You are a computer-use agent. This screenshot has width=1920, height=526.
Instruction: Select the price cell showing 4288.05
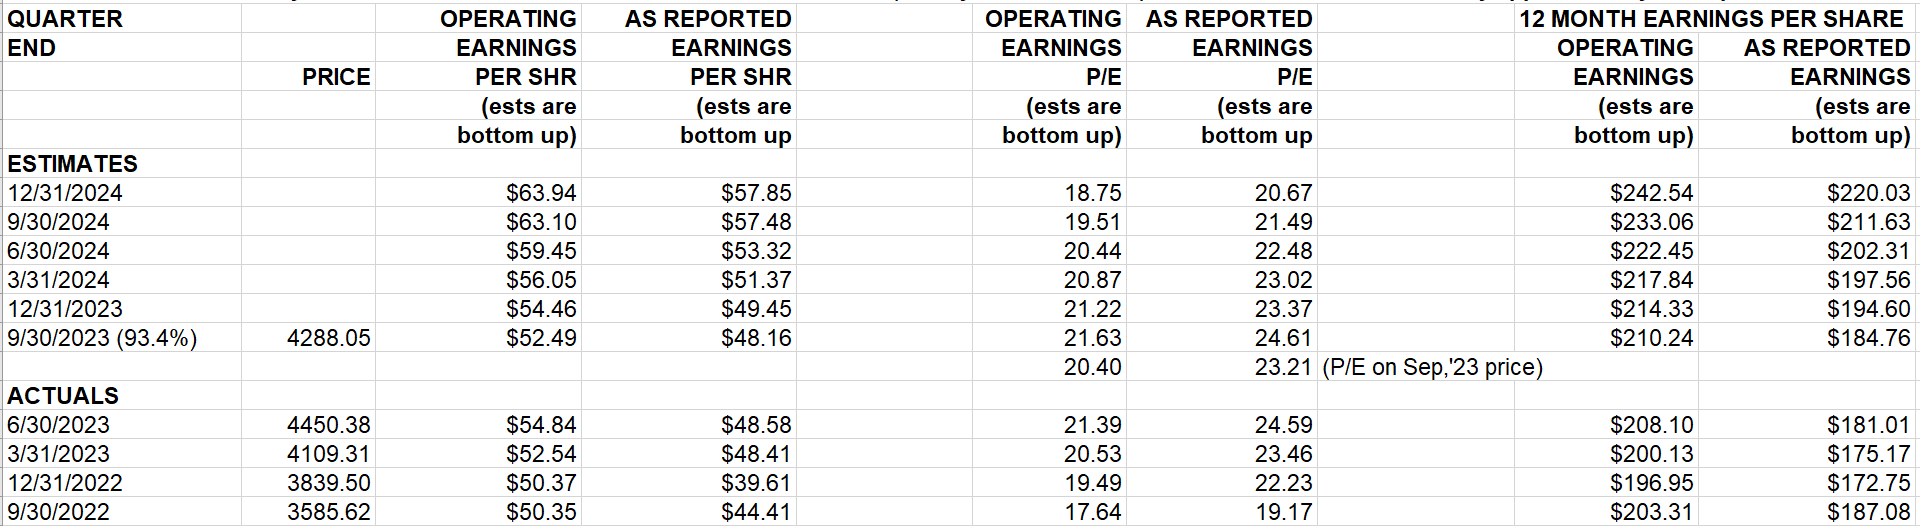(x=328, y=338)
